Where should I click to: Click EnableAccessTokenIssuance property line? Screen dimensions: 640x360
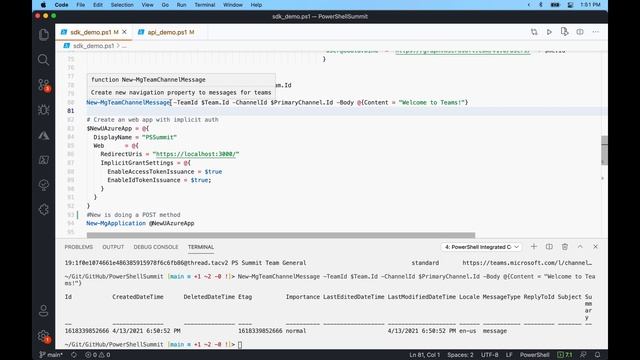[x=164, y=171]
